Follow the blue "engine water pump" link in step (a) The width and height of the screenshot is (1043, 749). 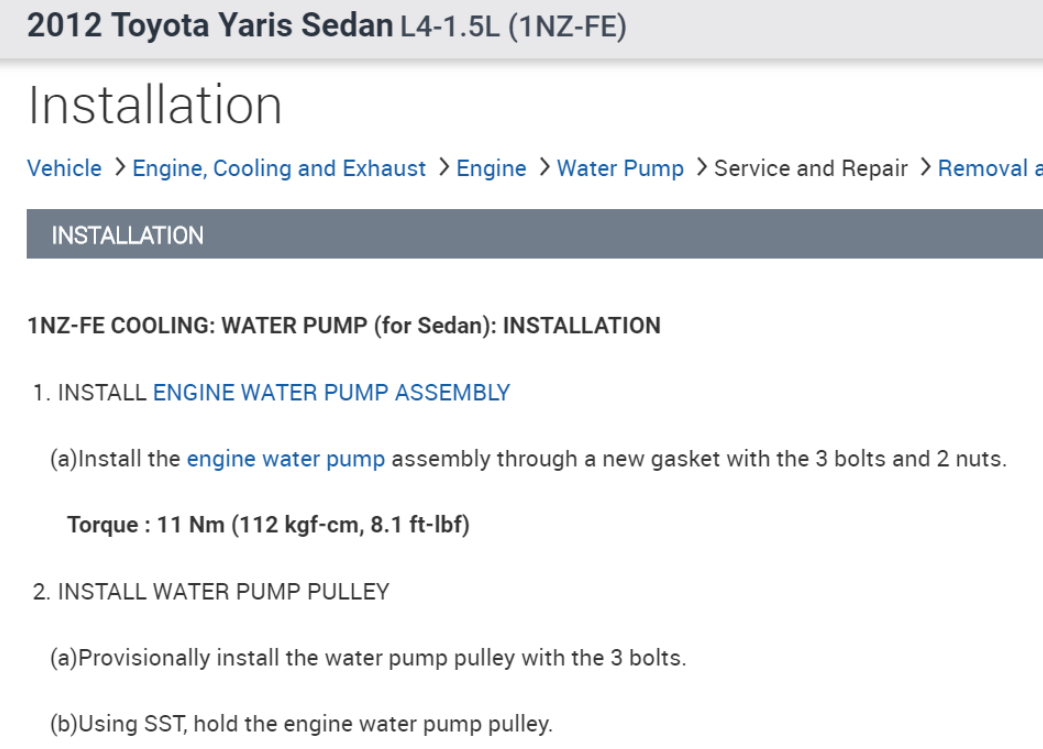point(286,460)
